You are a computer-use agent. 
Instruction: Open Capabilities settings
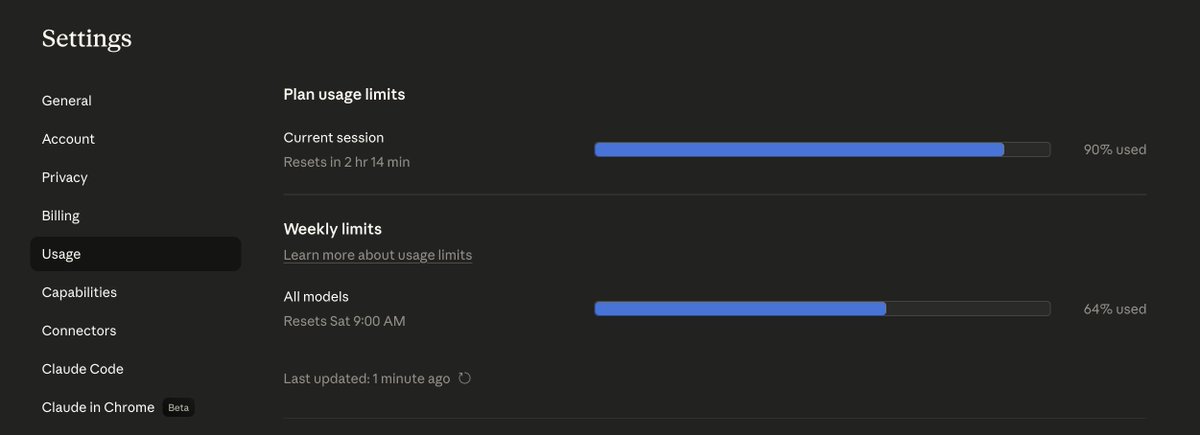[x=79, y=292]
